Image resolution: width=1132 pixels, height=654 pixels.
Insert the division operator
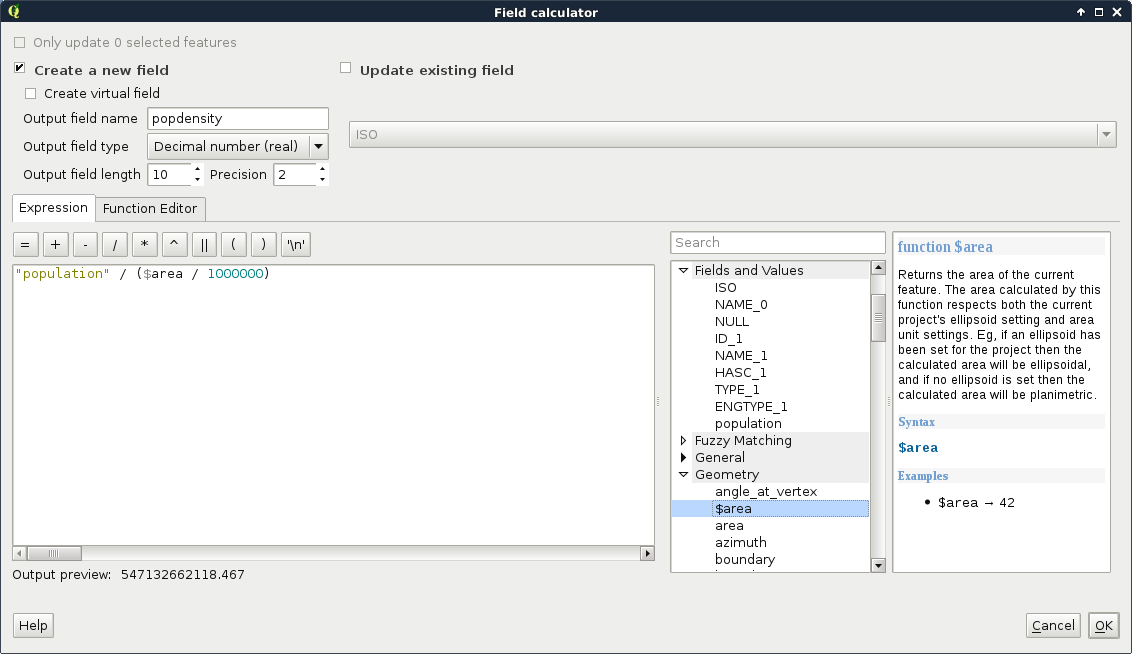click(115, 244)
